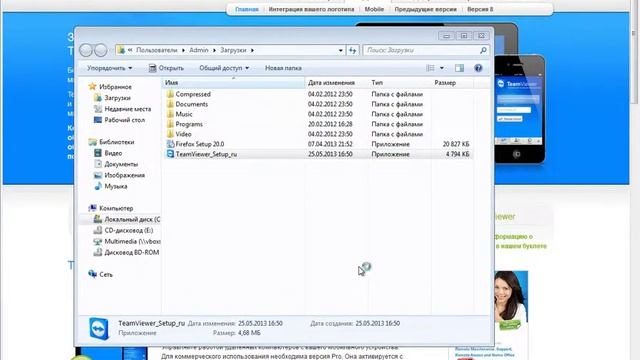The height and width of the screenshot is (360, 640).
Task: Click the Изображения library icon
Action: click(x=98, y=175)
